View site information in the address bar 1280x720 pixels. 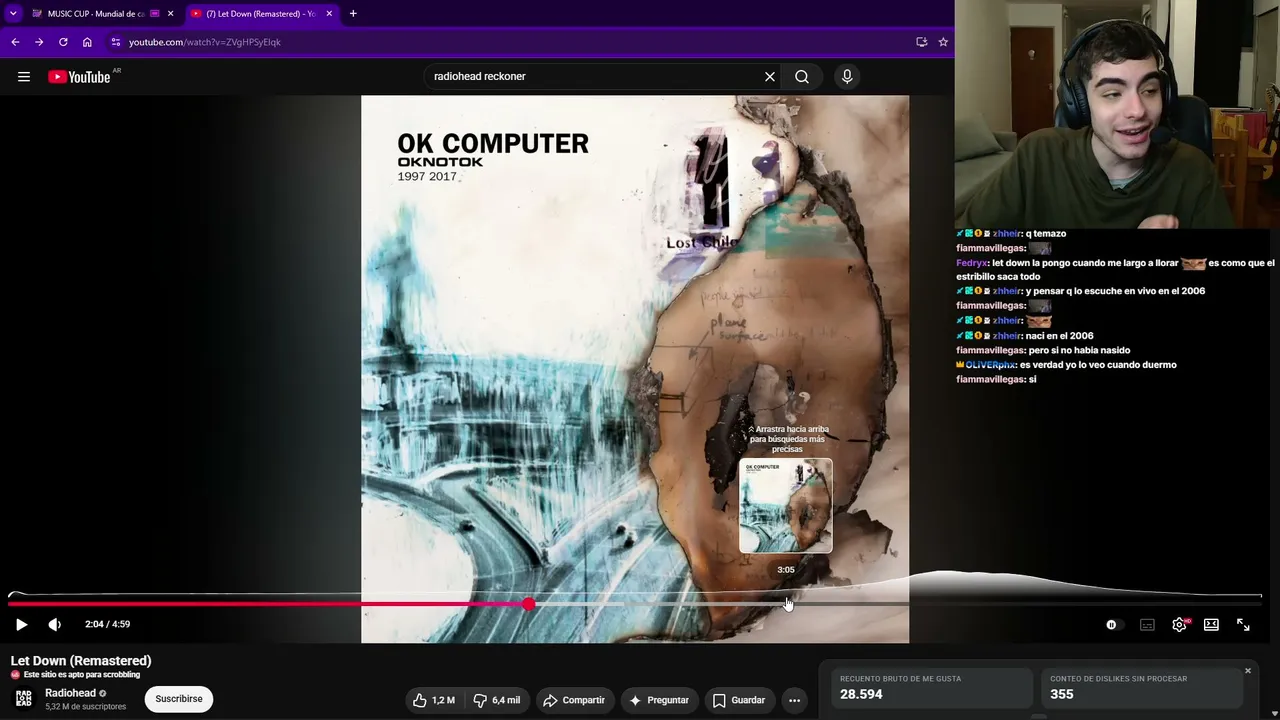pyautogui.click(x=116, y=42)
